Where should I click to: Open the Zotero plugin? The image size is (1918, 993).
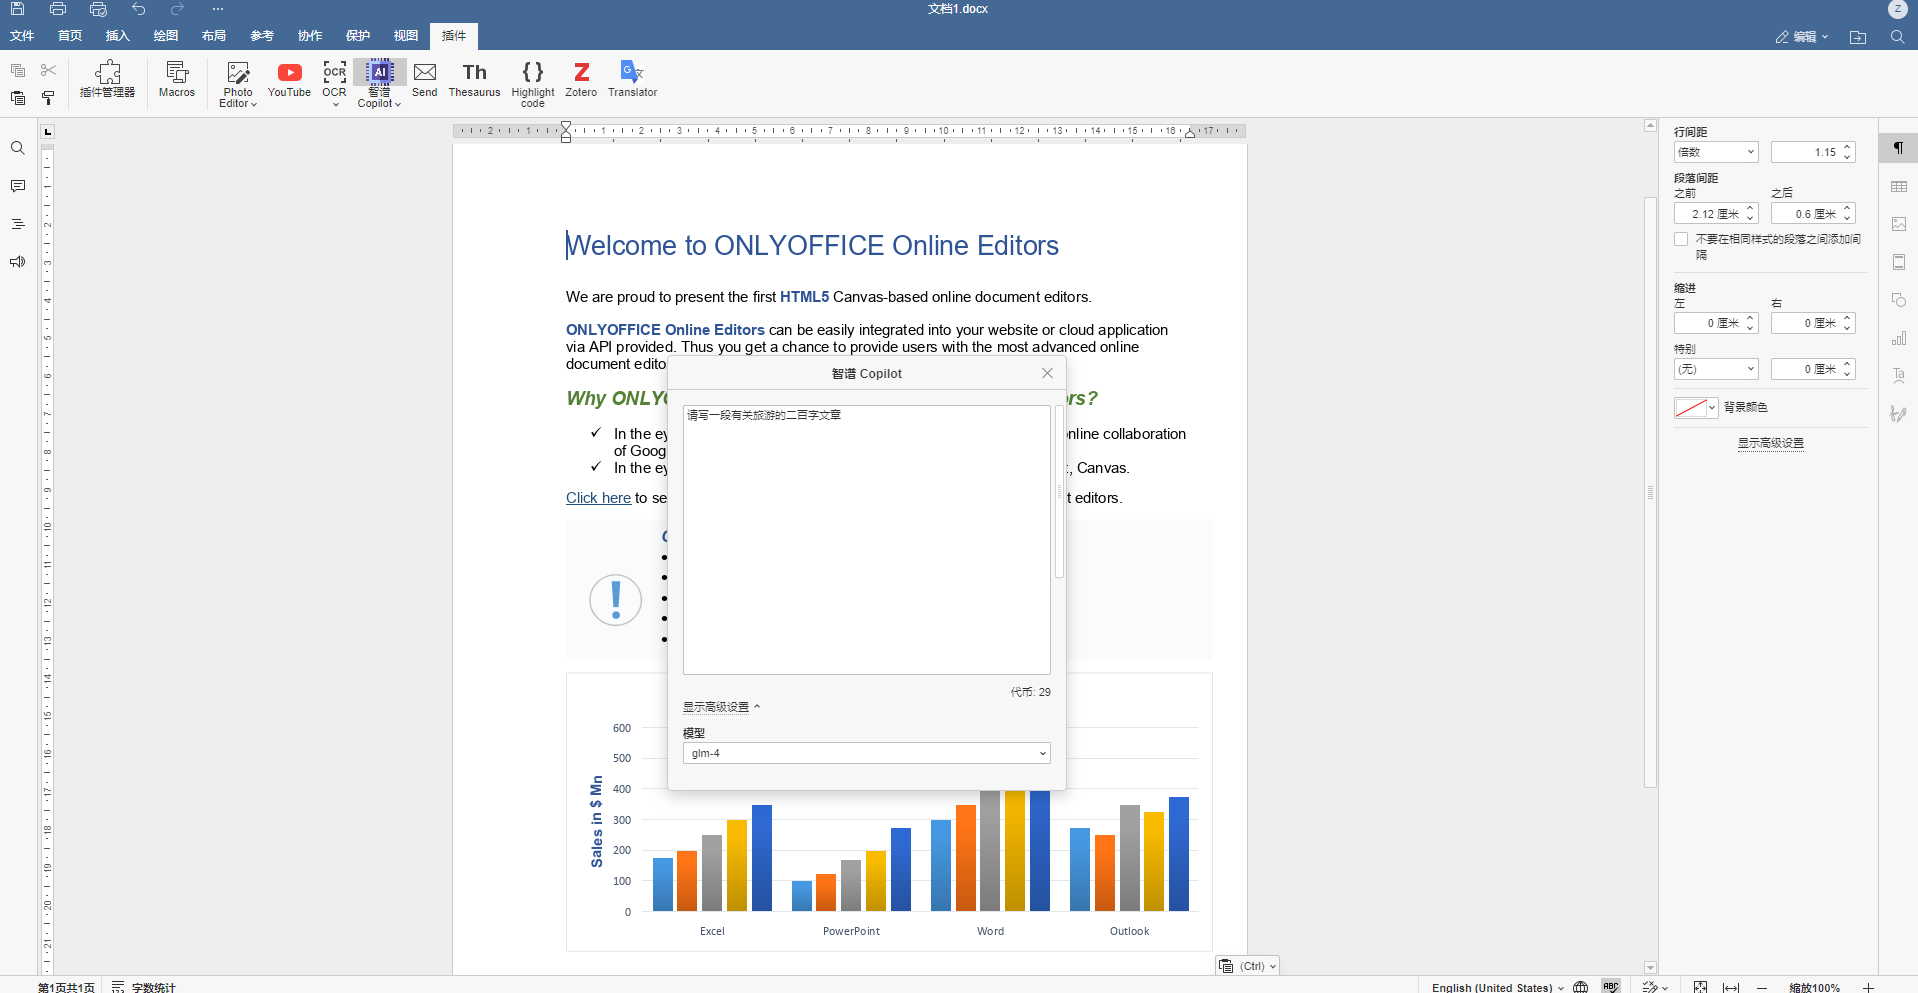pyautogui.click(x=581, y=80)
